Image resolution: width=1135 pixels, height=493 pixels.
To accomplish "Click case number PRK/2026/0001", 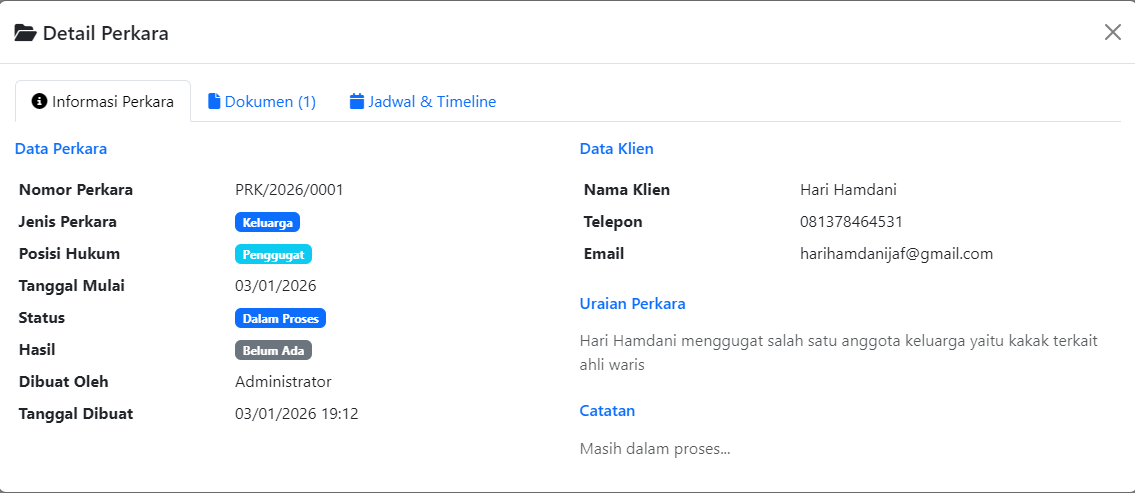I will tap(289, 190).
